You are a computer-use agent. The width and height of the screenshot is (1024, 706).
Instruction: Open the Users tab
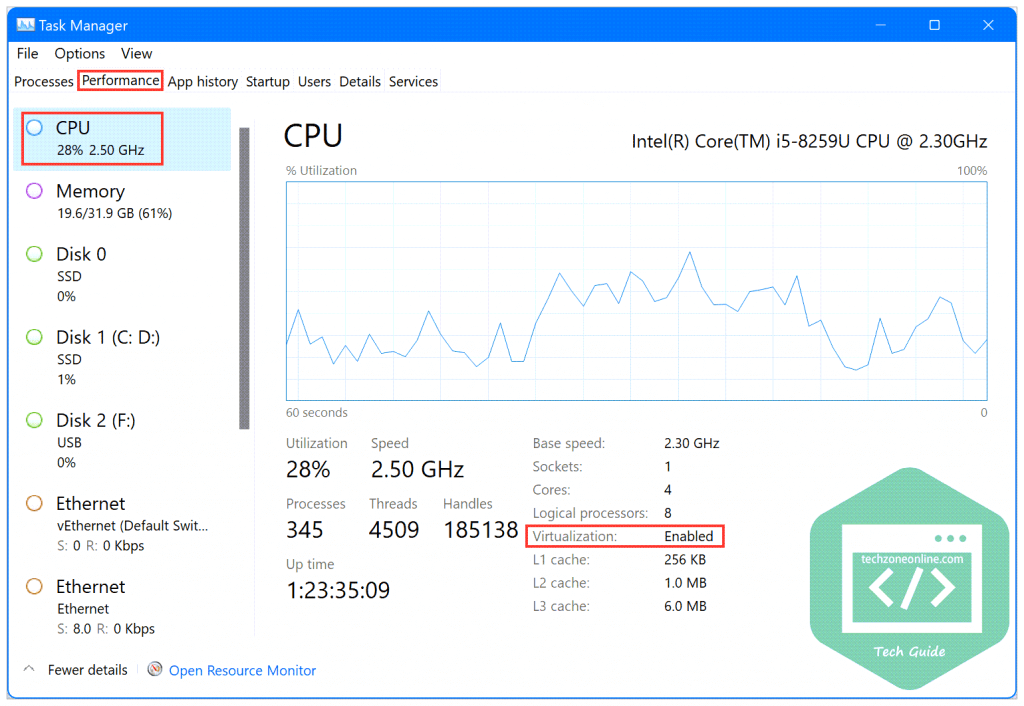(x=314, y=81)
